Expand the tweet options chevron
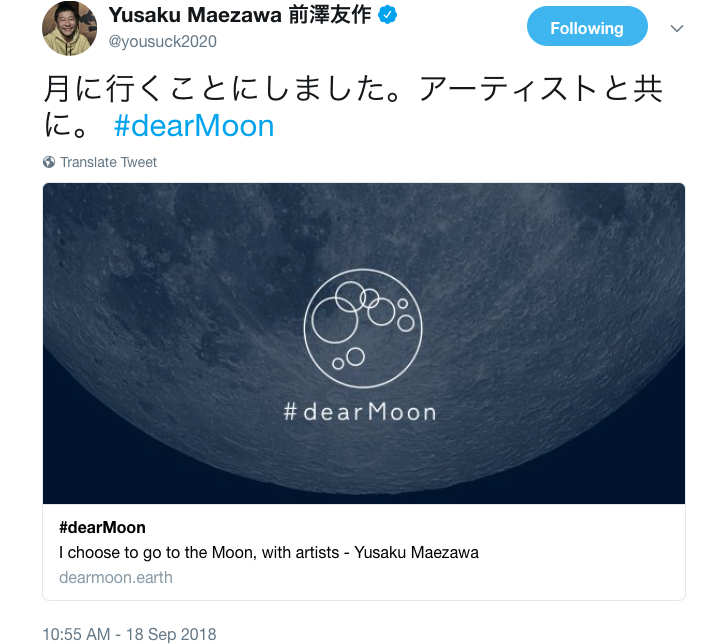The width and height of the screenshot is (720, 644). tap(677, 28)
